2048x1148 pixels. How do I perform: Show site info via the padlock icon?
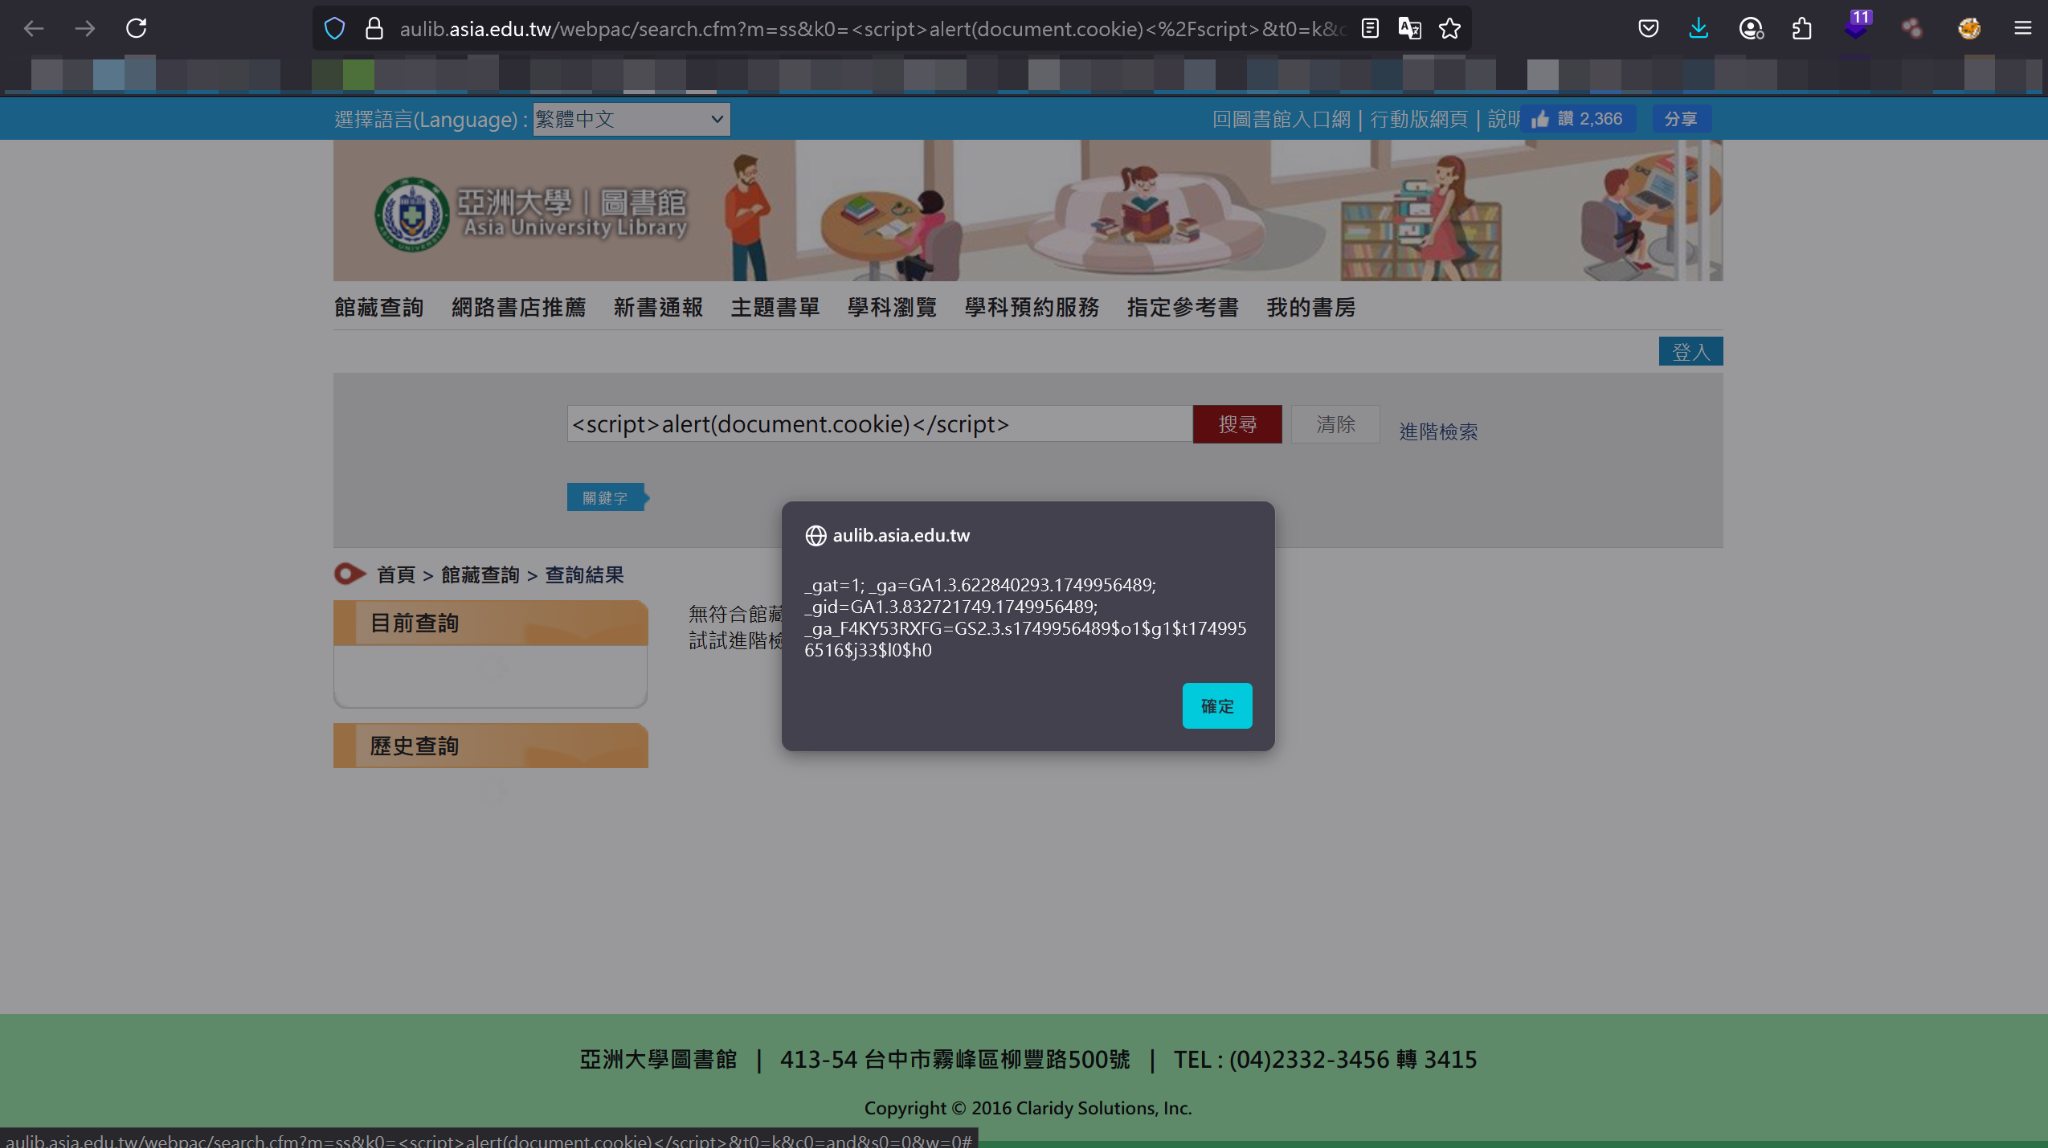point(374,29)
